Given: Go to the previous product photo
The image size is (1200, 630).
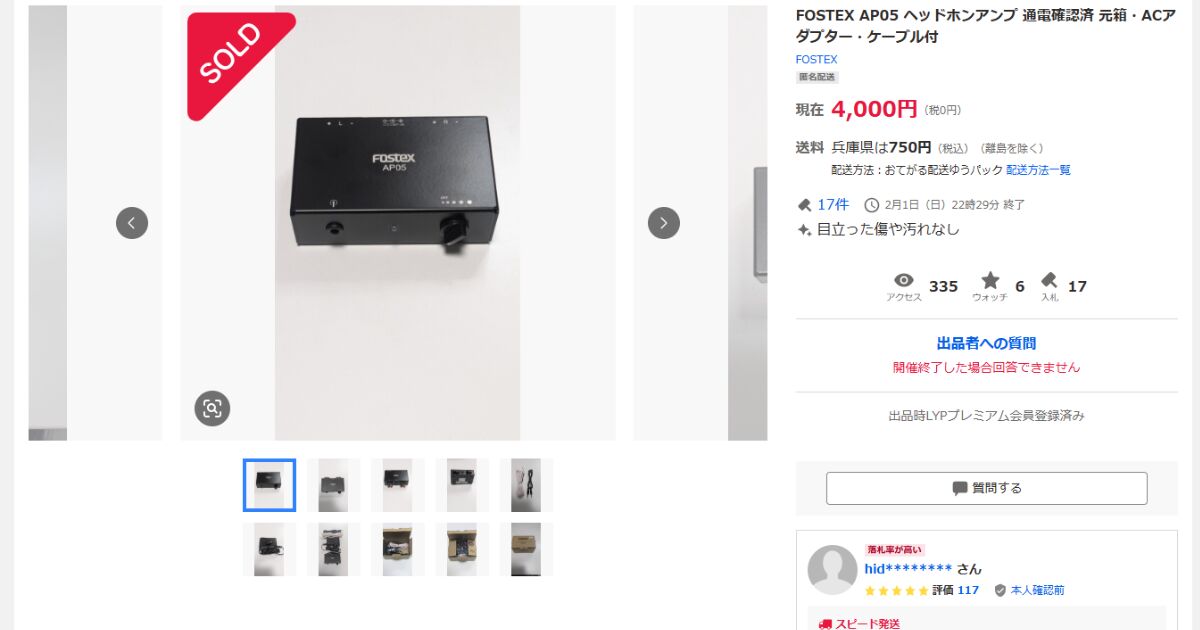Looking at the screenshot, I should [x=132, y=222].
